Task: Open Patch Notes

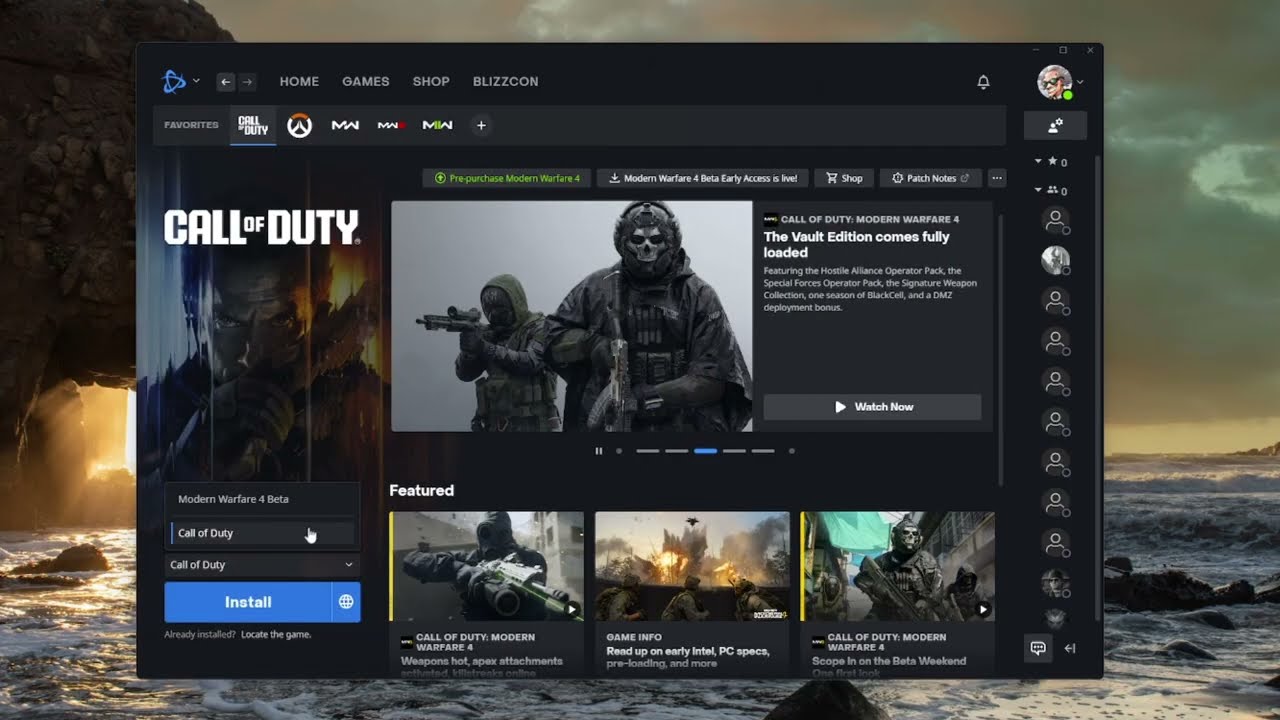Action: (x=930, y=178)
